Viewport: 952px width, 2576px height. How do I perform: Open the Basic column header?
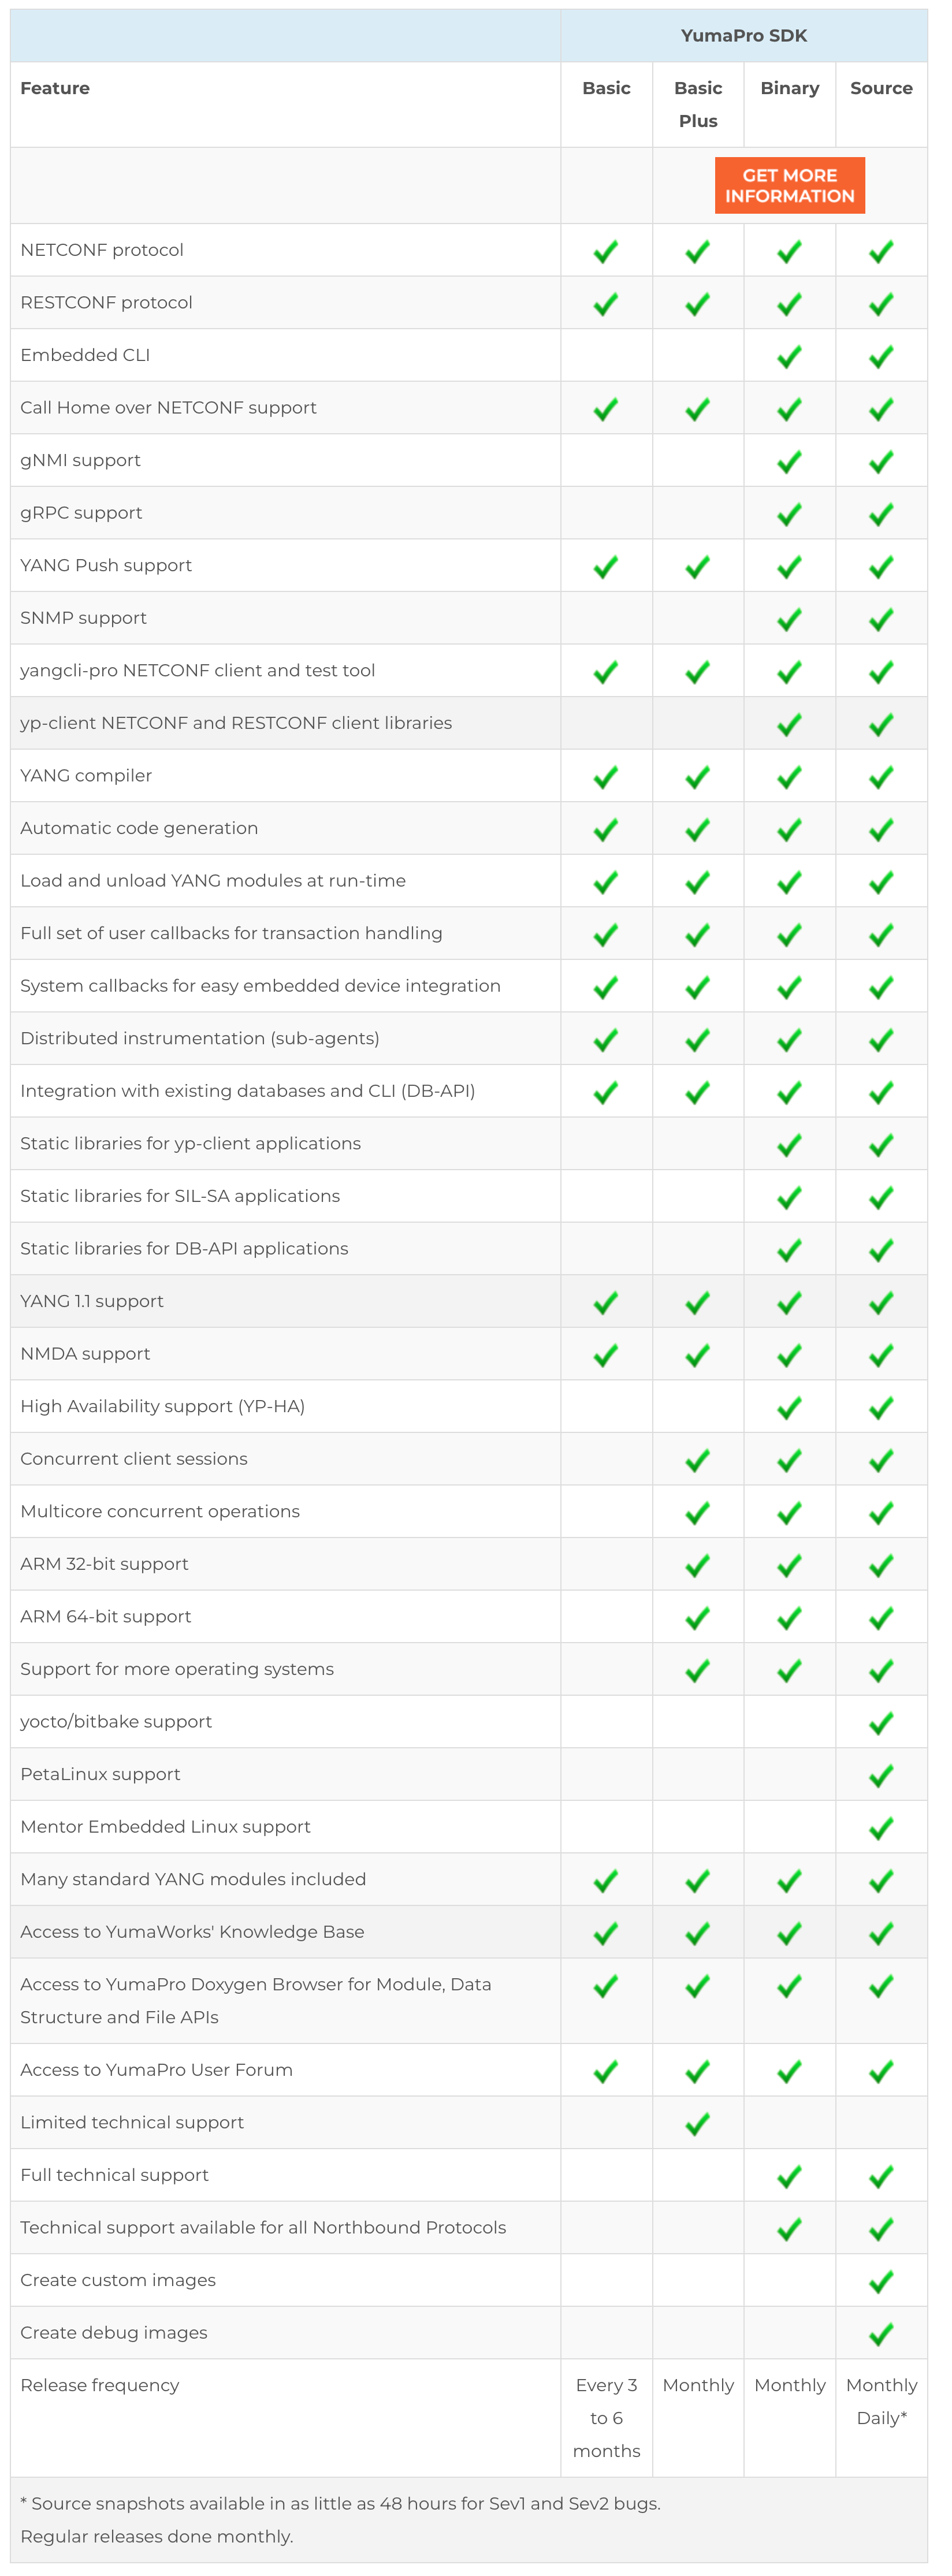(x=605, y=88)
